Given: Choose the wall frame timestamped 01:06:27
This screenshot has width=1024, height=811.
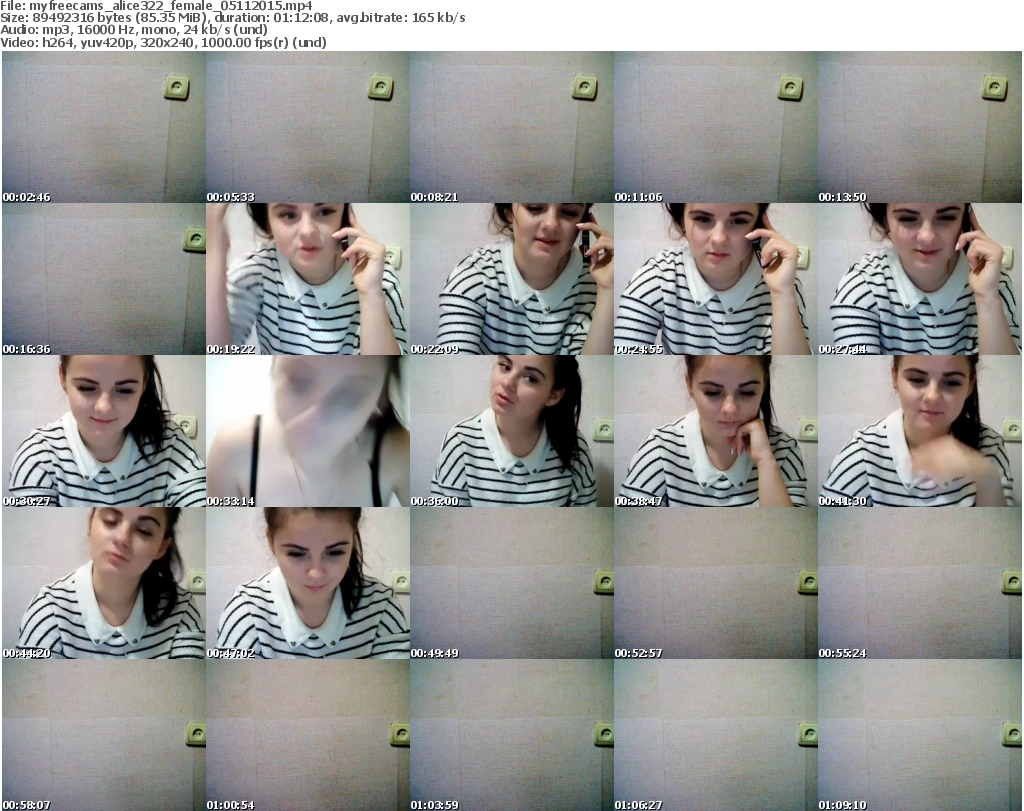Looking at the screenshot, I should point(715,735).
